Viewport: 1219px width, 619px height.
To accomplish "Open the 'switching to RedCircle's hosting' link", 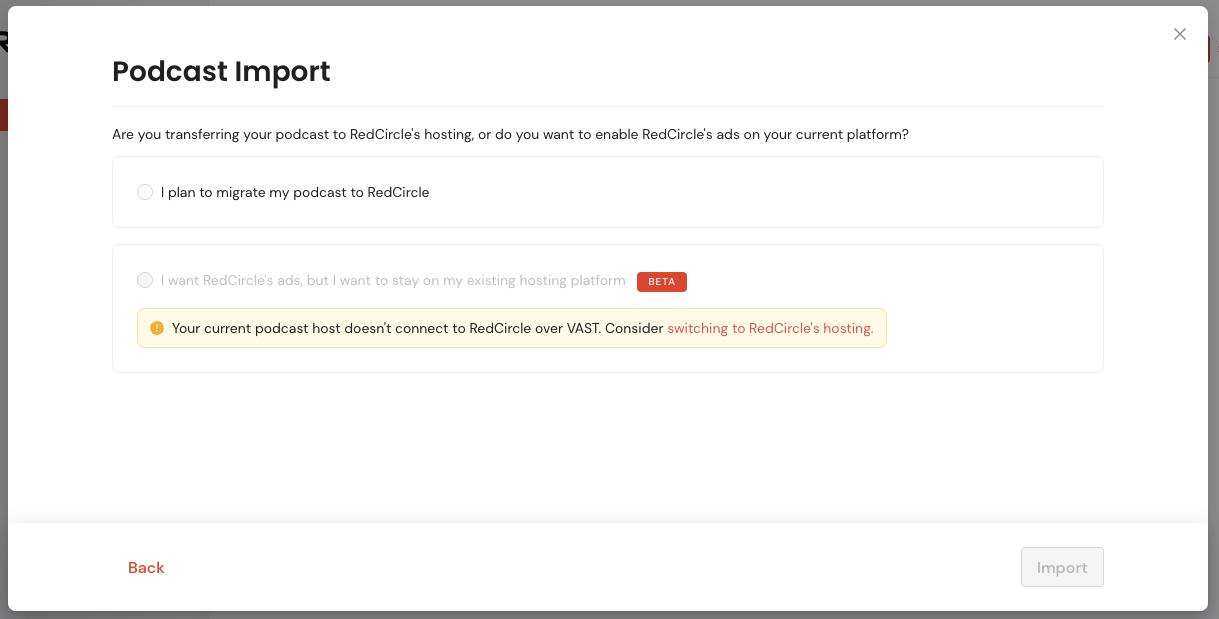I will pos(770,328).
